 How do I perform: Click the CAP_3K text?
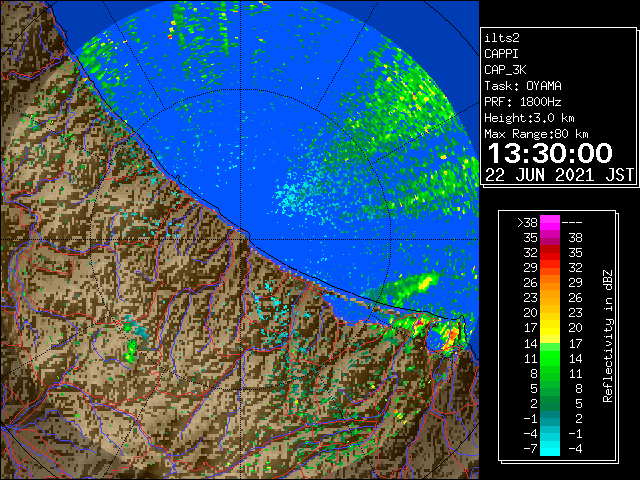[505, 70]
